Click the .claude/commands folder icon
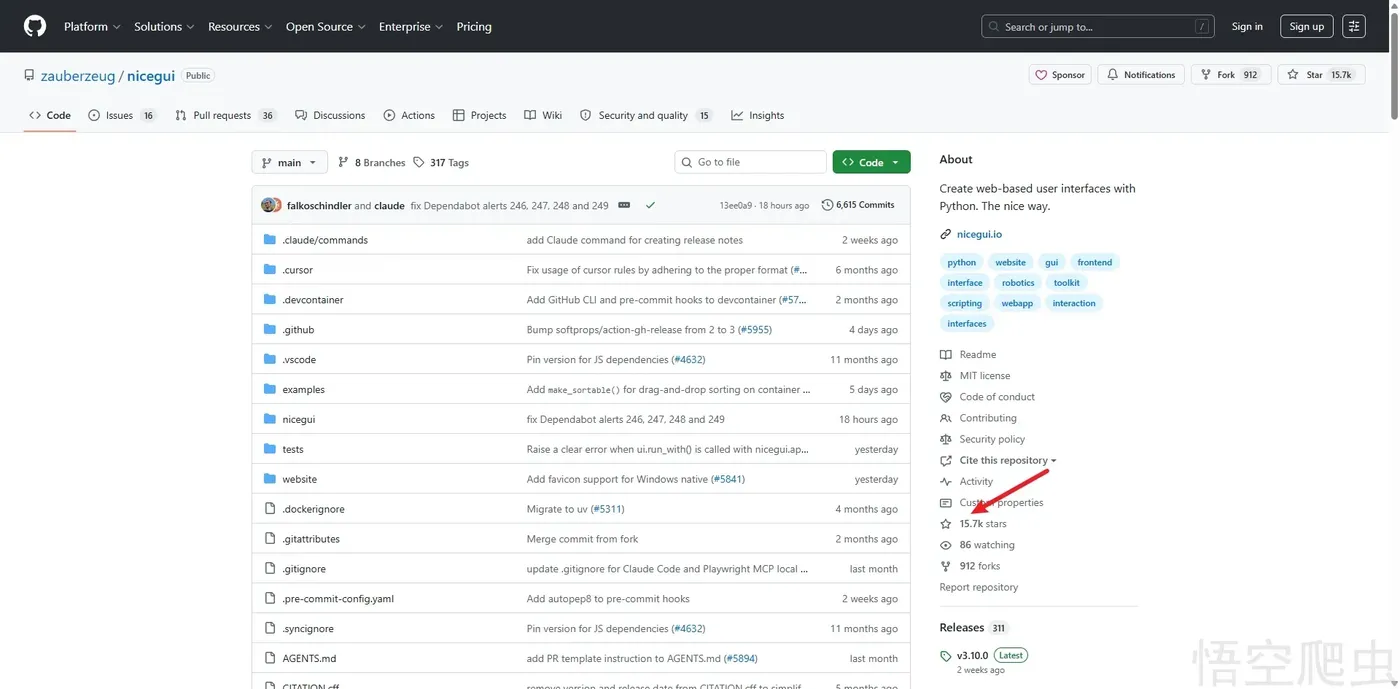The width and height of the screenshot is (1400, 689). (270, 240)
